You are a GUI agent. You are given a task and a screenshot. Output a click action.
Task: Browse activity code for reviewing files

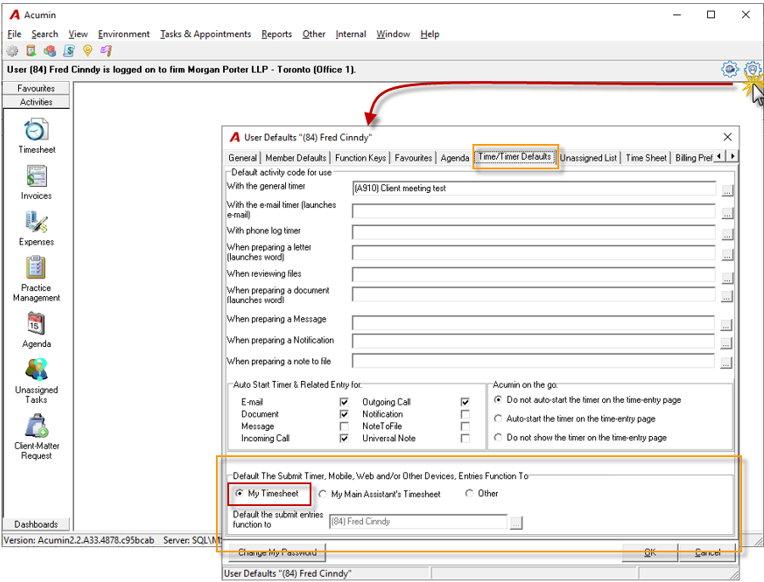(726, 278)
